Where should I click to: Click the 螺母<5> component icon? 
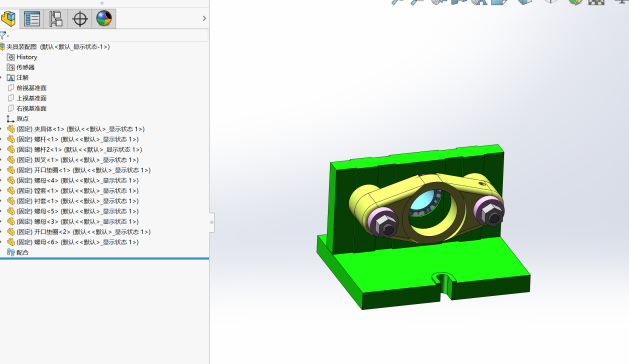point(11,211)
